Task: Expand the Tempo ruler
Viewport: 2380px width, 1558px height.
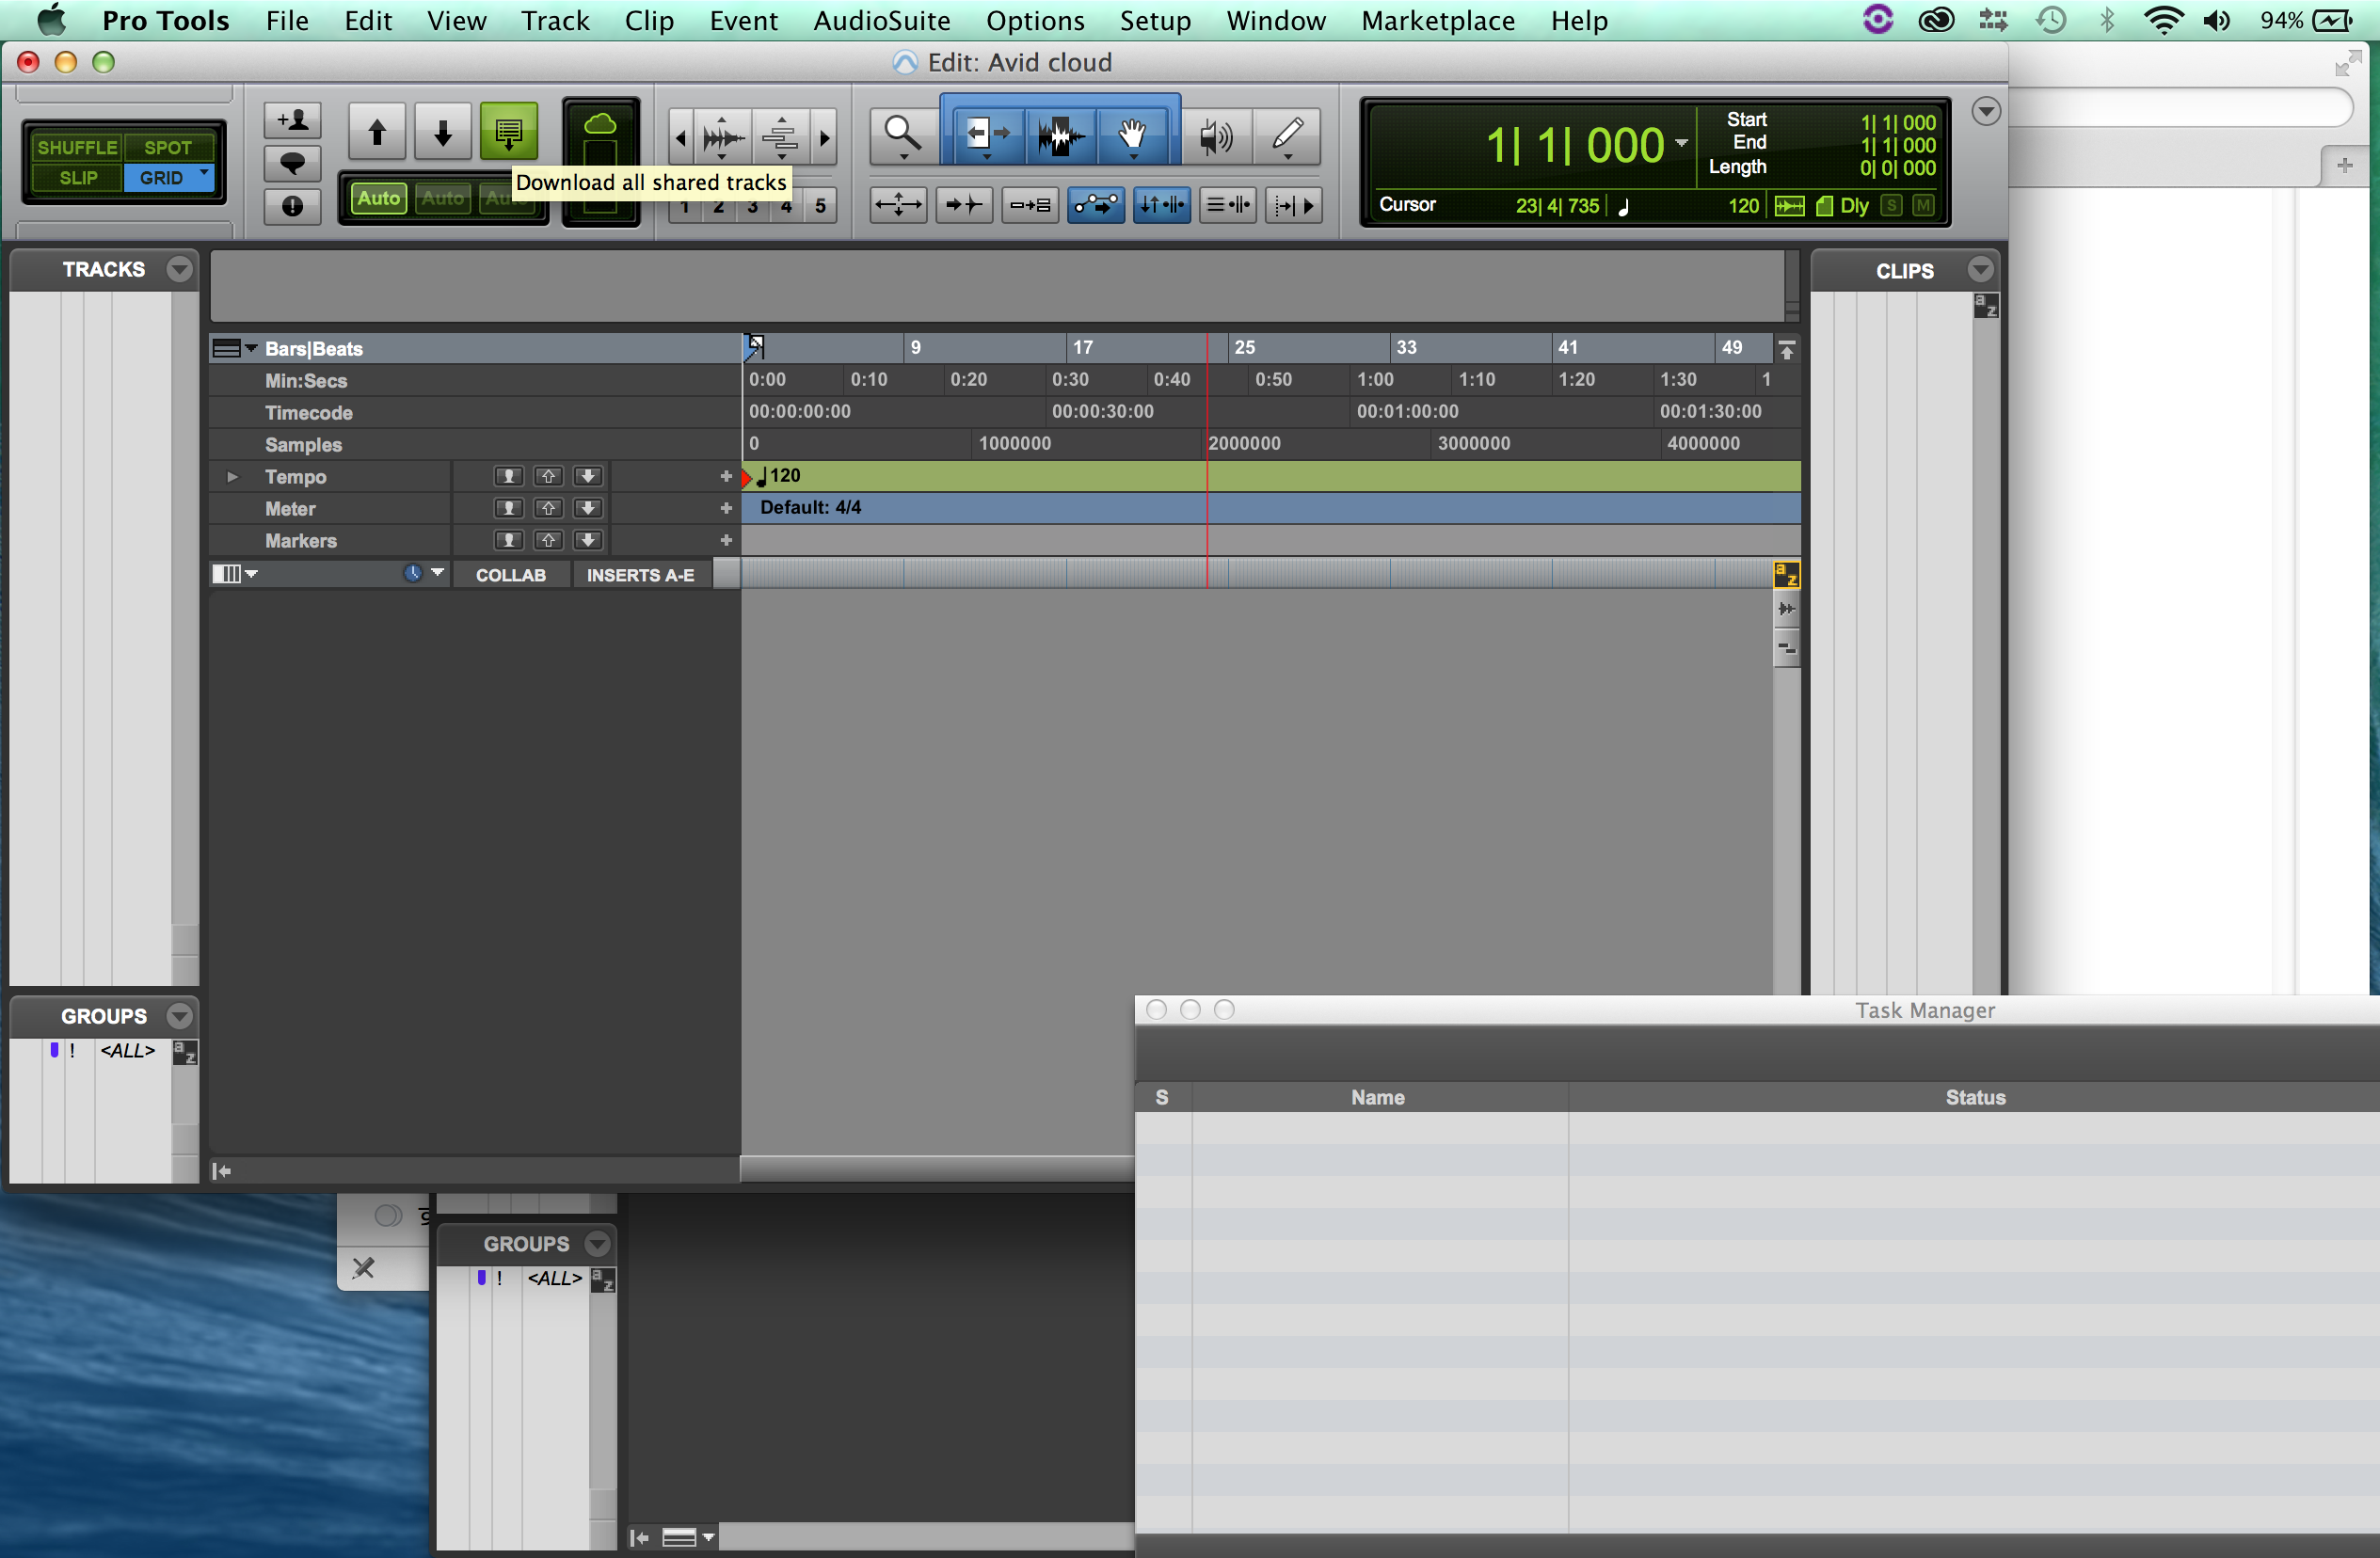Action: coord(232,476)
